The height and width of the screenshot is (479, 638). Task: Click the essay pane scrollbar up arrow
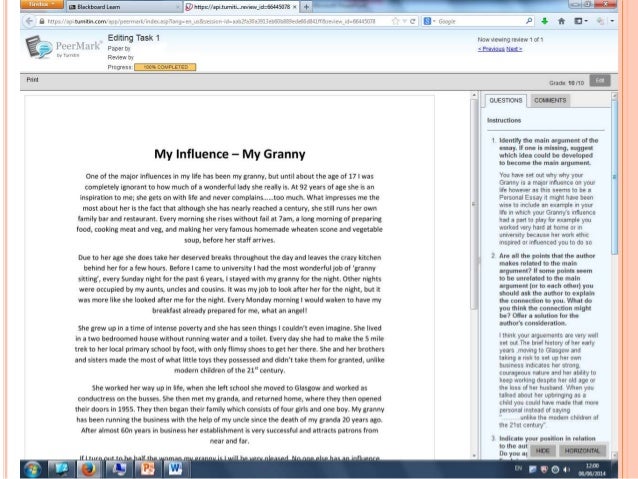[474, 96]
